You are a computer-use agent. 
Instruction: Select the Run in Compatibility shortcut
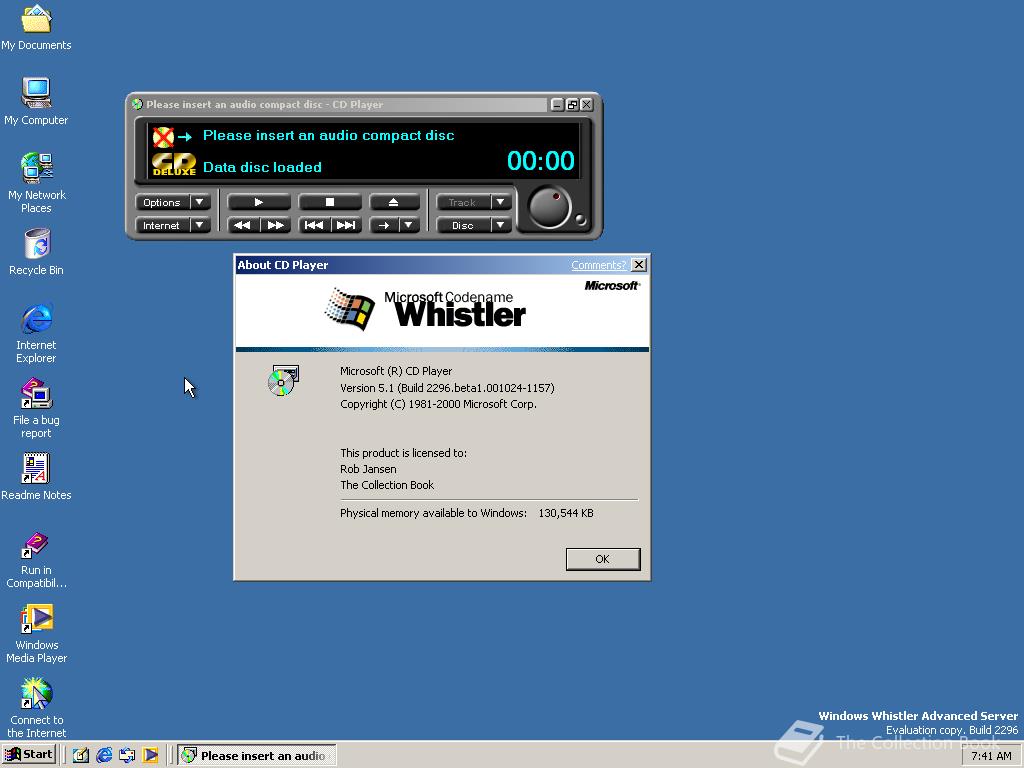coord(36,560)
